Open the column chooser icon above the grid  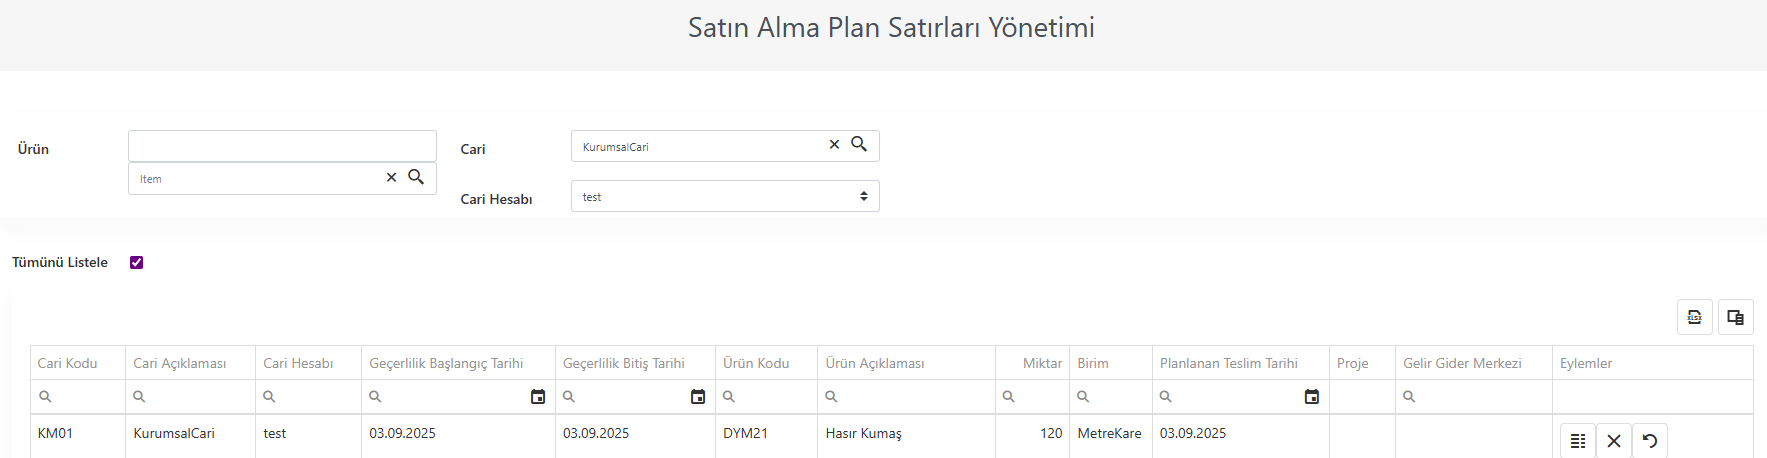tap(1736, 317)
